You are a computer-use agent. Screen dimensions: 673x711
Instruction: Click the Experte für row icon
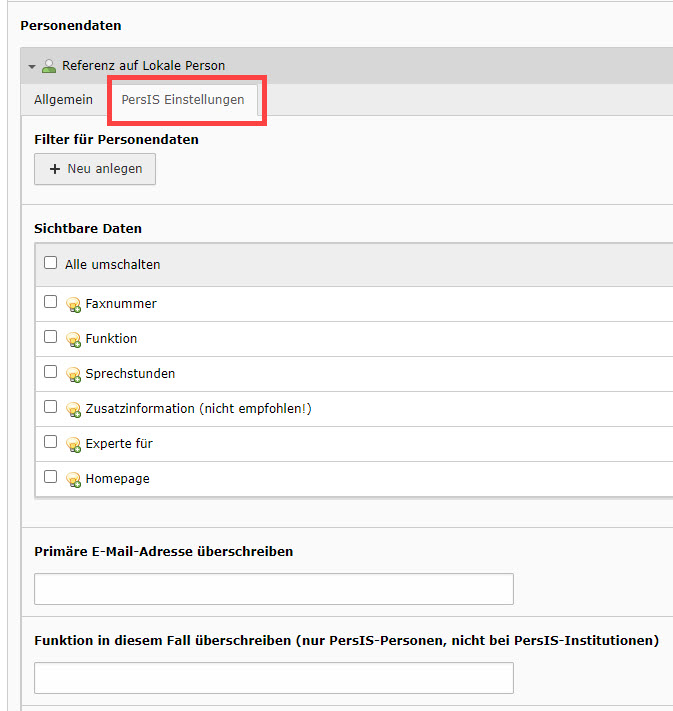[73, 444]
